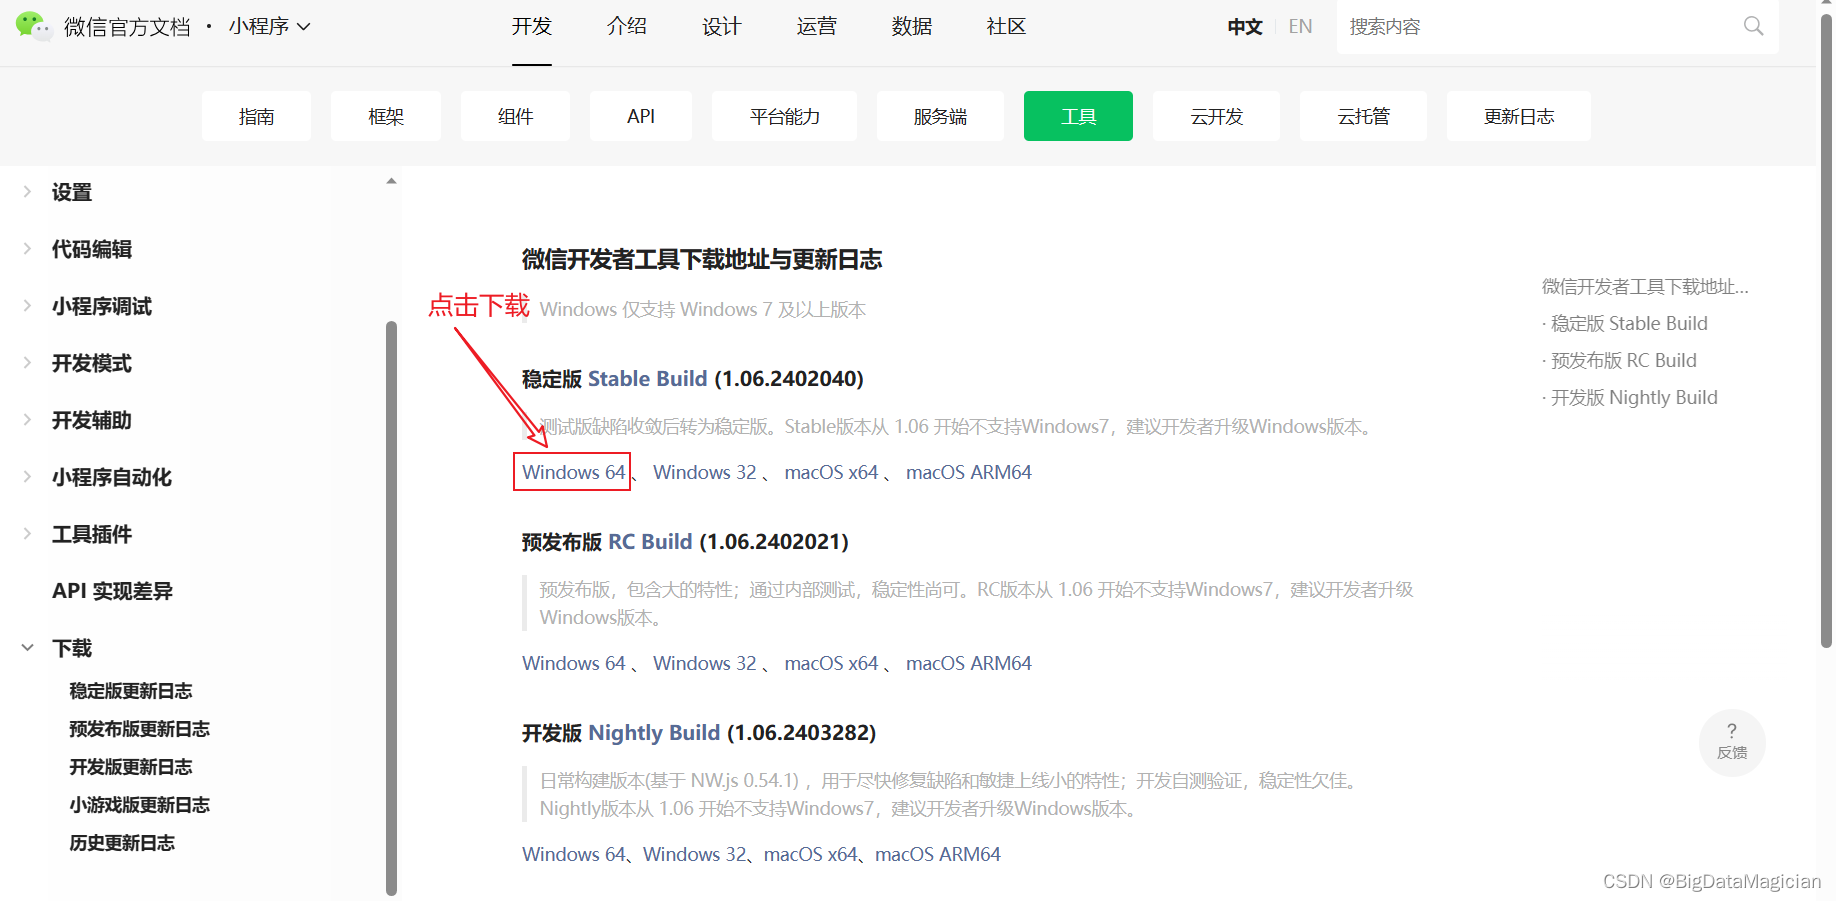Open the feedback question-mark button
This screenshot has height=901, width=1836.
[x=1732, y=742]
